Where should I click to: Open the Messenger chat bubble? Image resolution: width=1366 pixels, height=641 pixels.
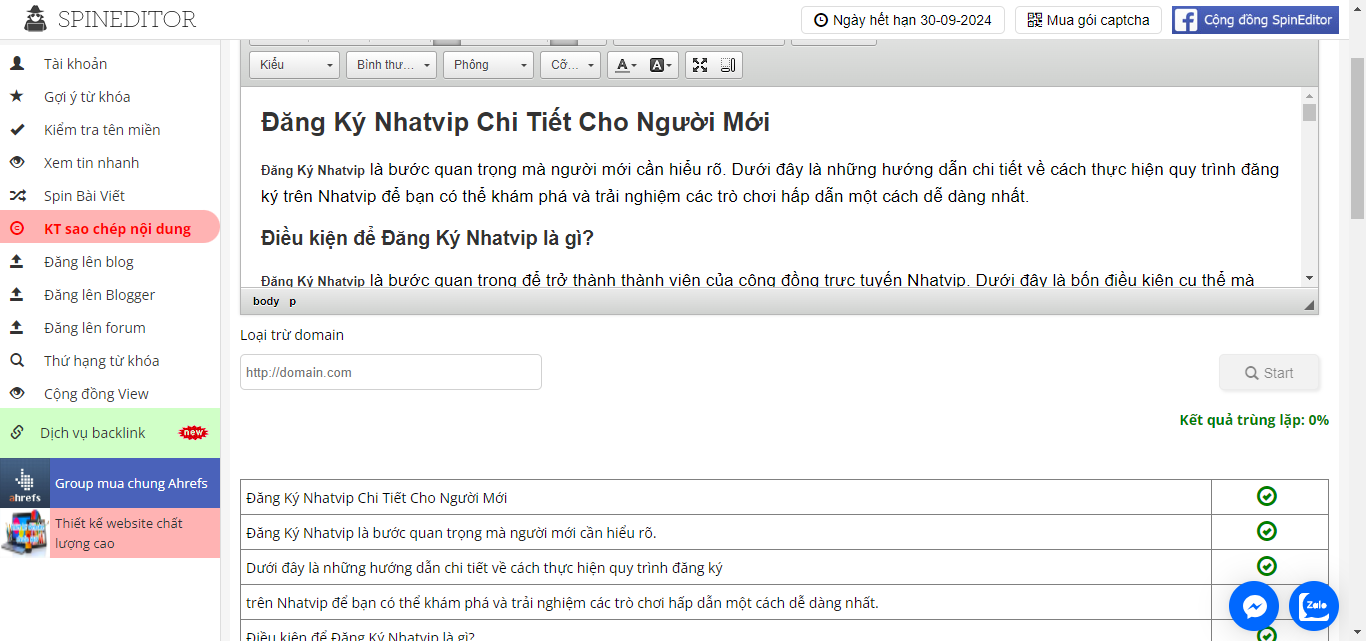tap(1254, 606)
